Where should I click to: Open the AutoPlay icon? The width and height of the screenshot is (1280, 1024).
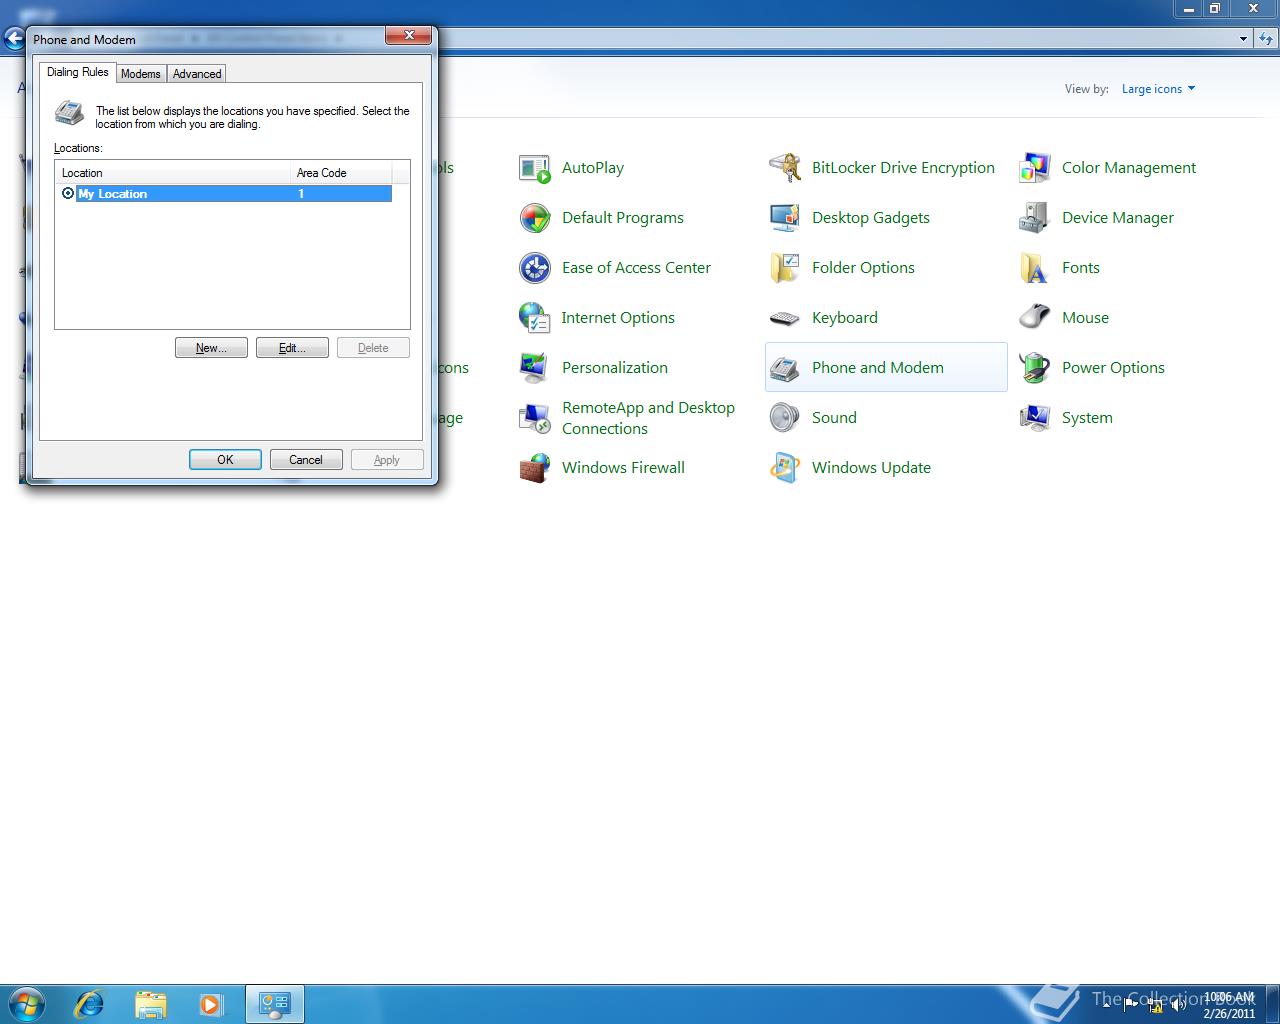535,168
